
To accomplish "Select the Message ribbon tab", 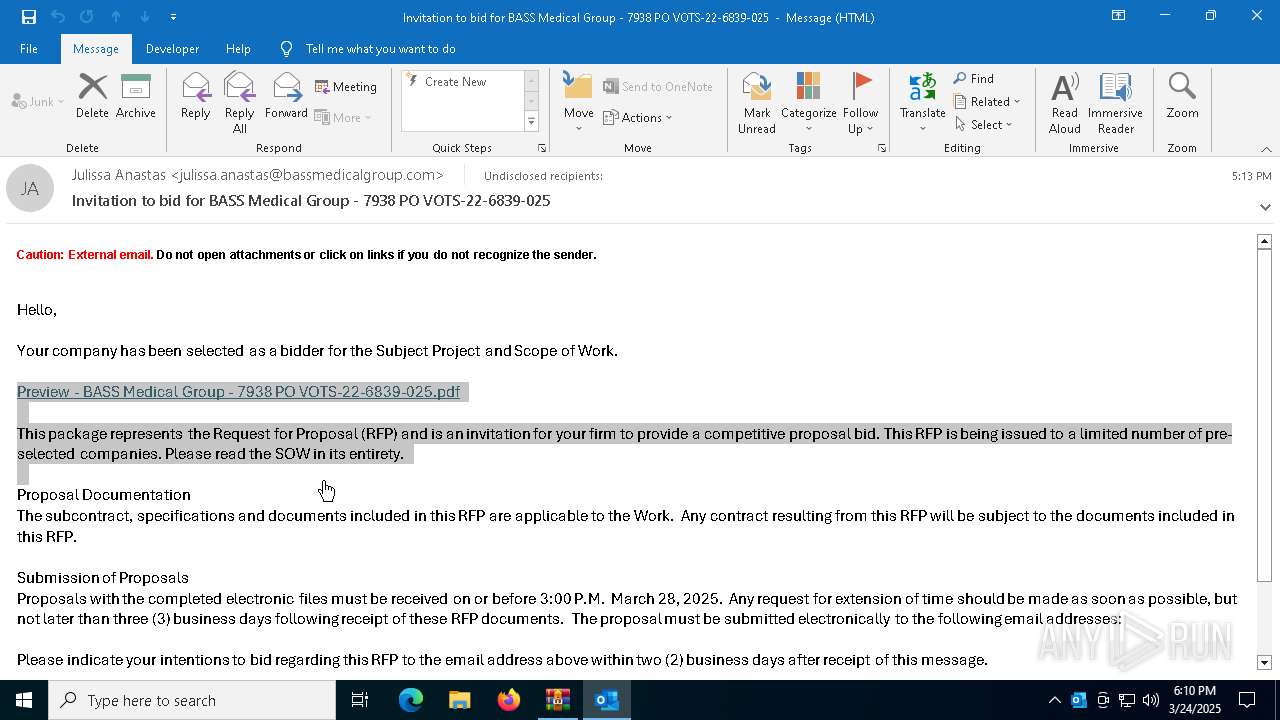I will pos(96,49).
